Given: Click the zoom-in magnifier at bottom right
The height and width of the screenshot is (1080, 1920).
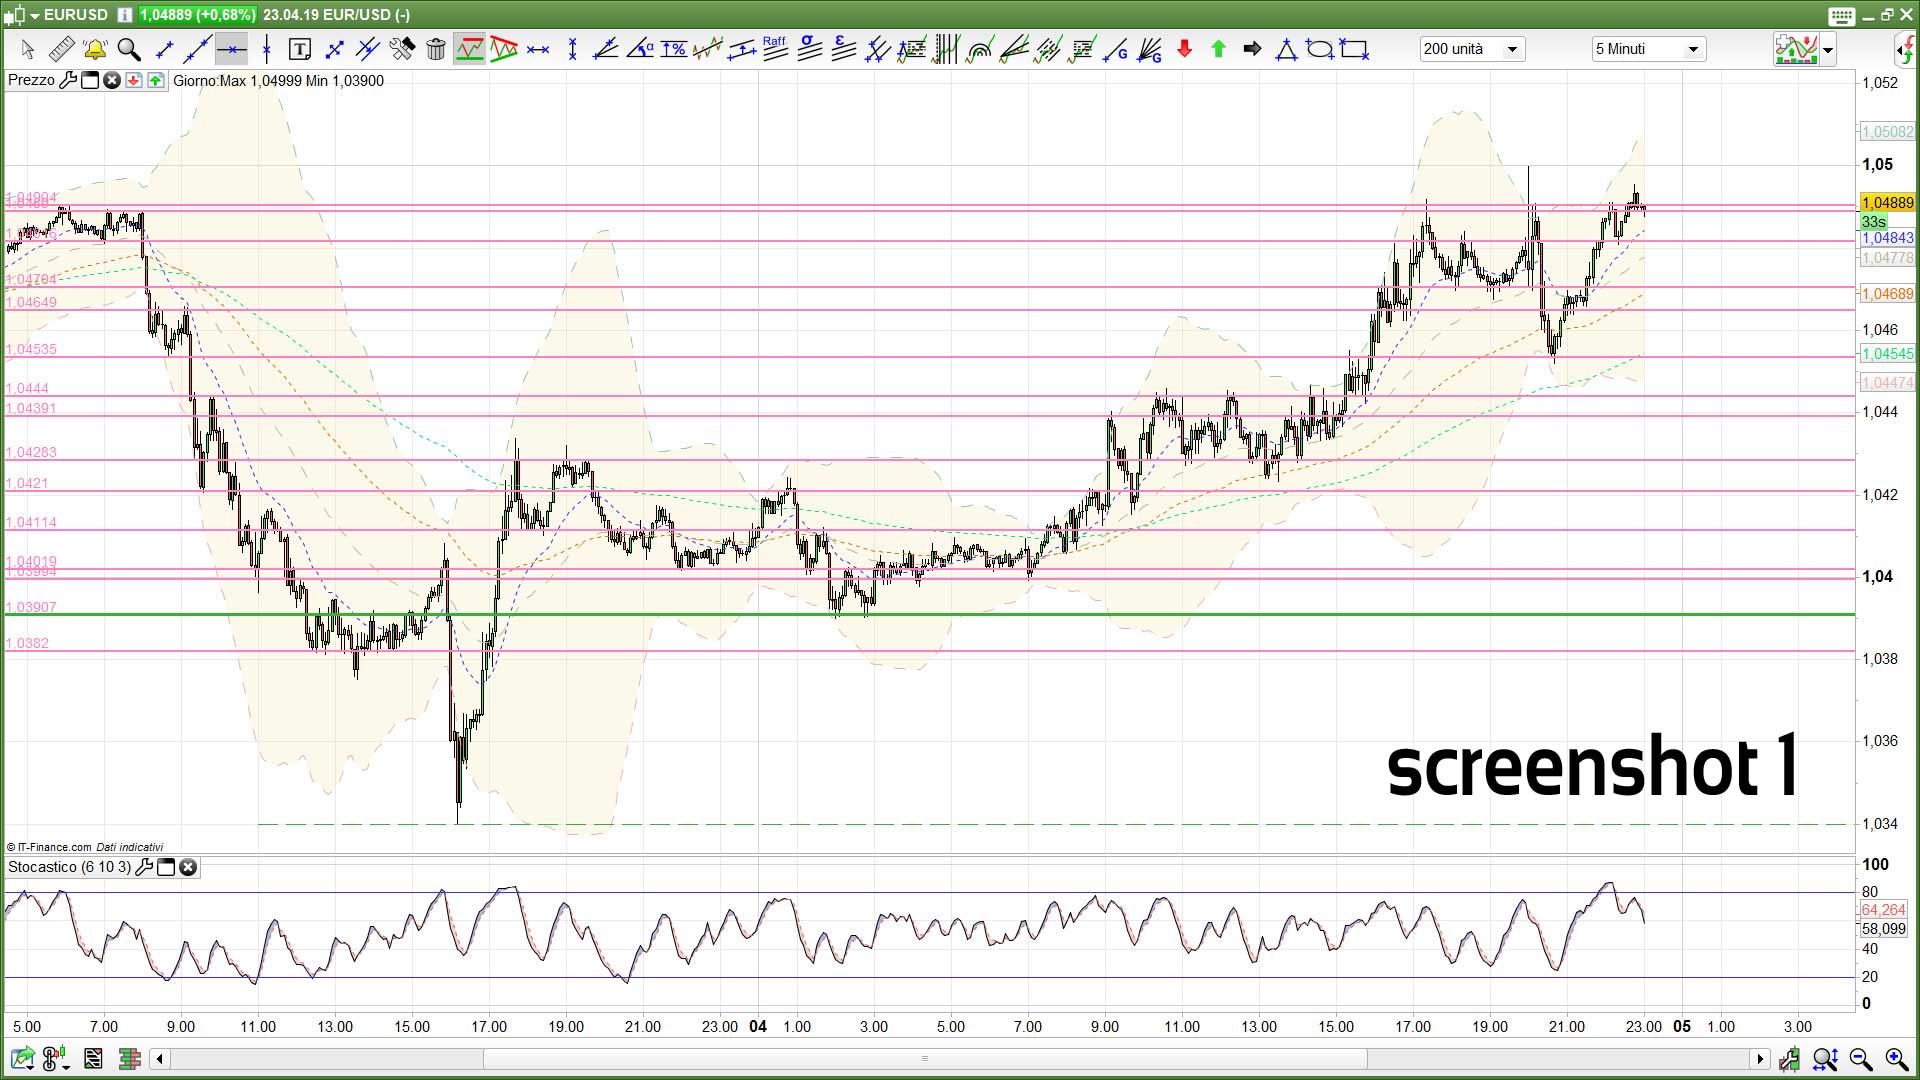Looking at the screenshot, I should click(x=1896, y=1058).
